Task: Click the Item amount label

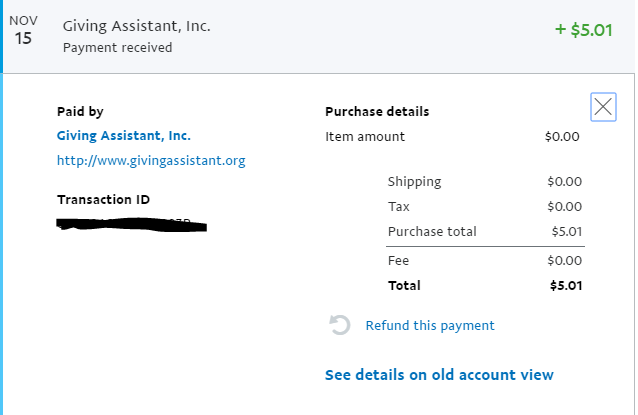Action: 365,136
